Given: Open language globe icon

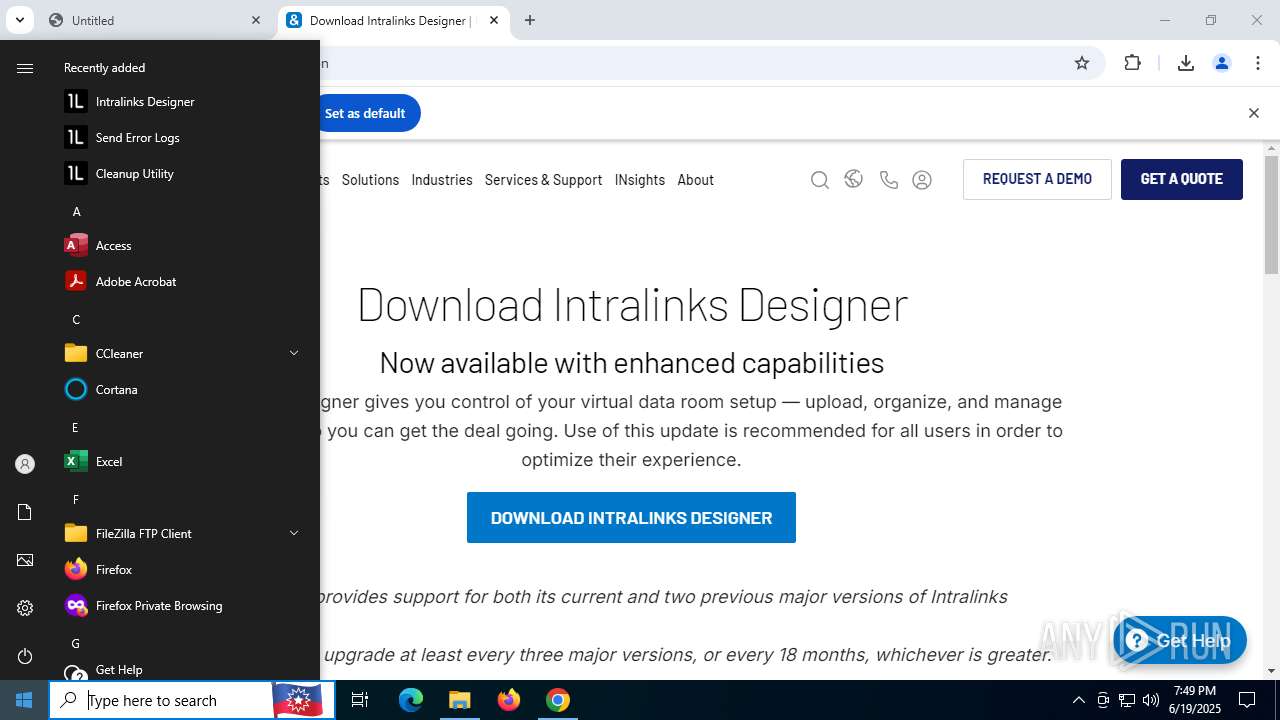Looking at the screenshot, I should pos(853,179).
